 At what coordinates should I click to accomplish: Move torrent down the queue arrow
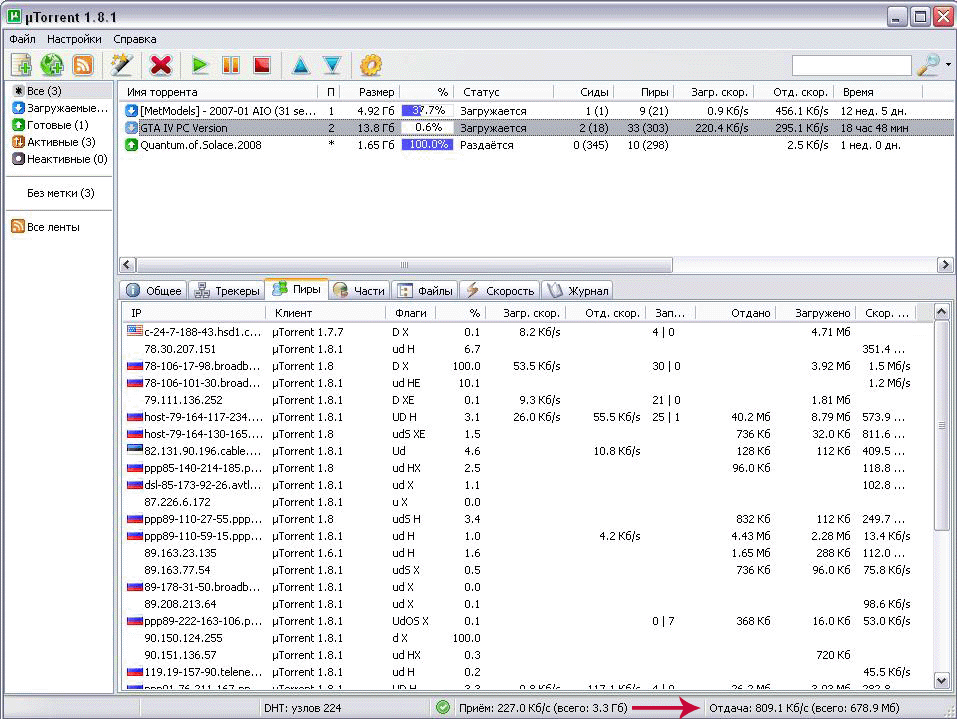pyautogui.click(x=332, y=65)
